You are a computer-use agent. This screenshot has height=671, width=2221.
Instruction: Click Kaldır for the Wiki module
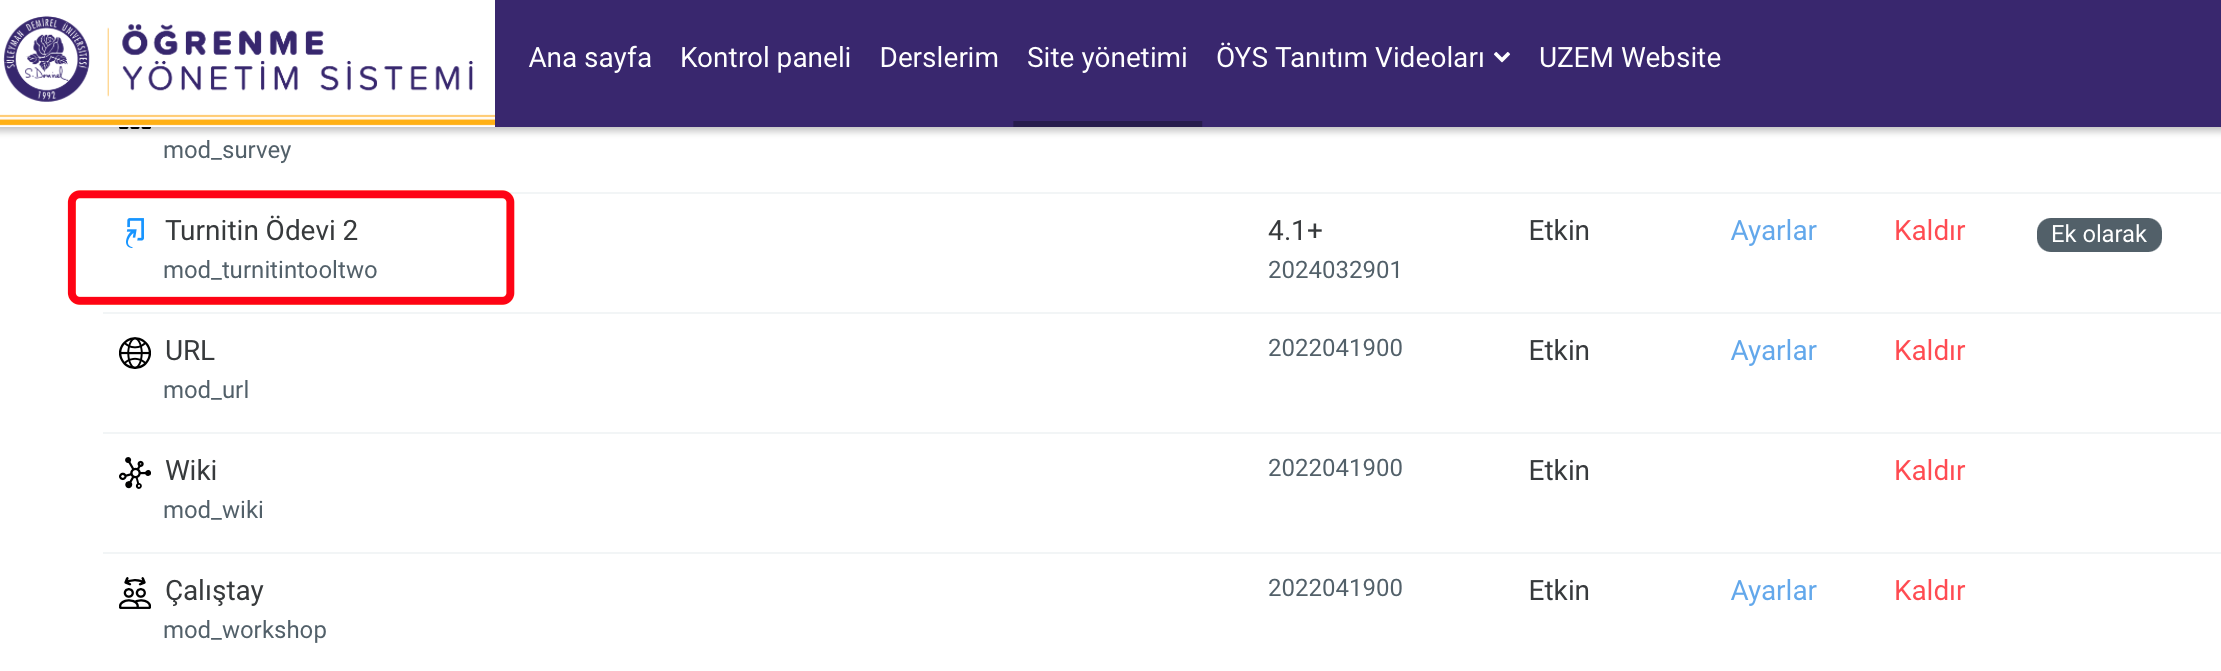click(1929, 471)
